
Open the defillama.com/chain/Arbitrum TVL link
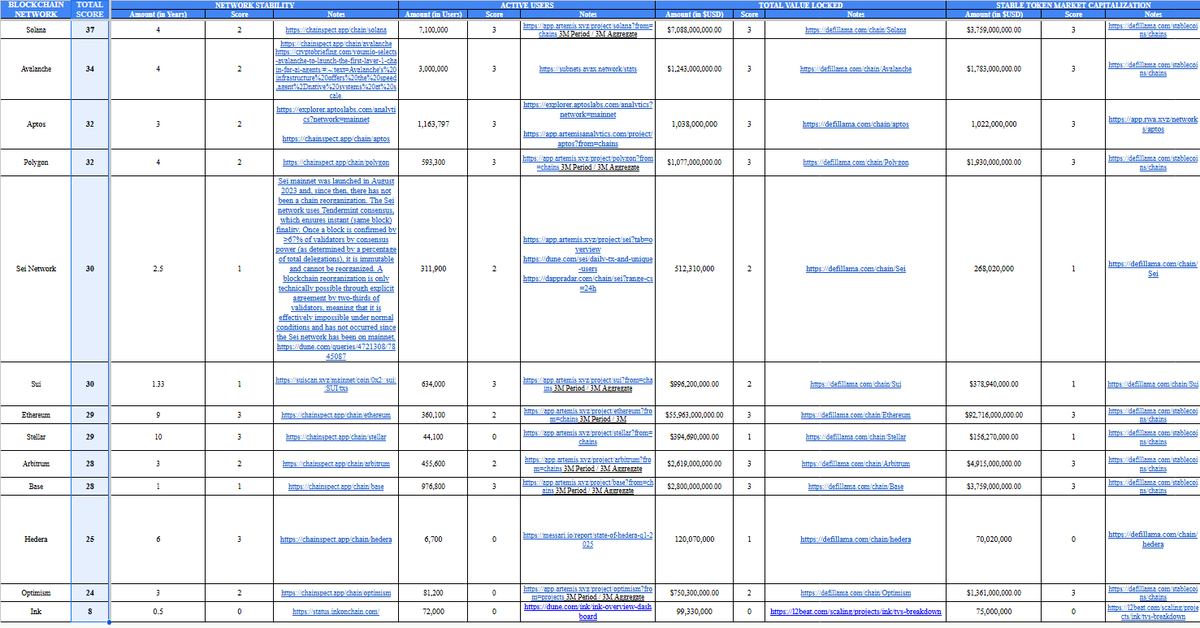pyautogui.click(x=855, y=463)
